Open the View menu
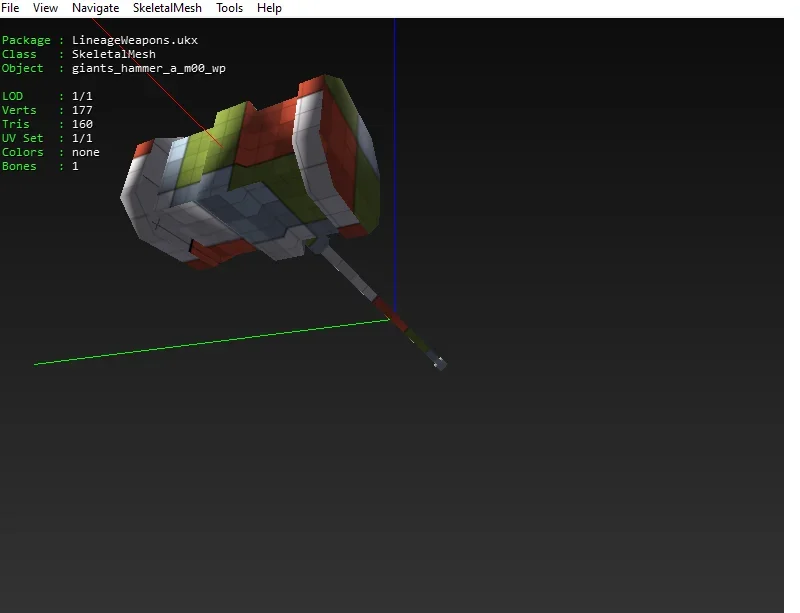800x613 pixels. 45,8
